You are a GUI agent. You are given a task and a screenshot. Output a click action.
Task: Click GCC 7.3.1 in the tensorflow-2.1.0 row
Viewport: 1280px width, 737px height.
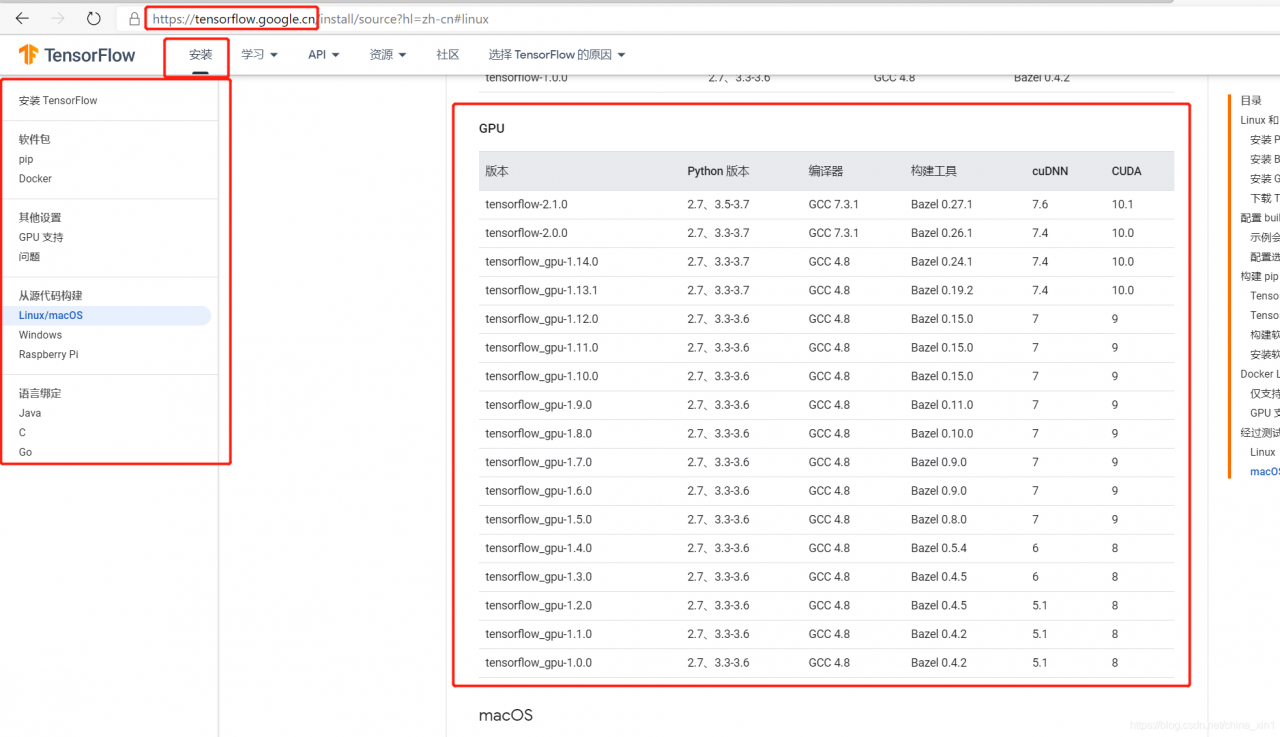point(834,204)
